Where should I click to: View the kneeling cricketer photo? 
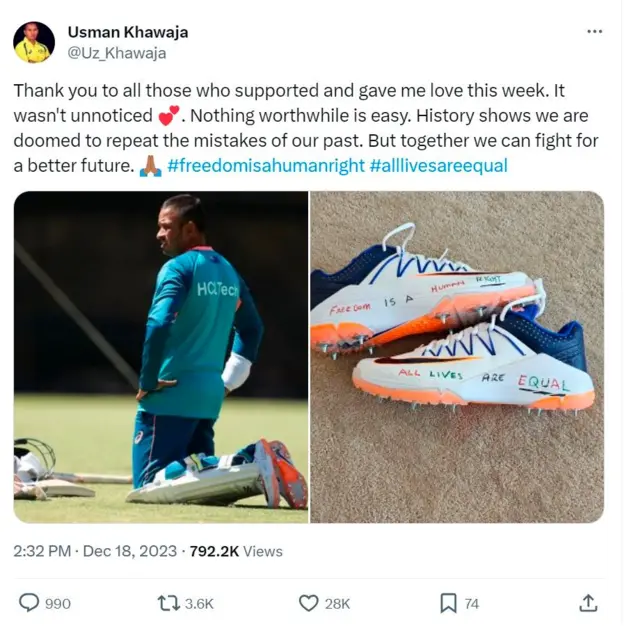[161, 357]
